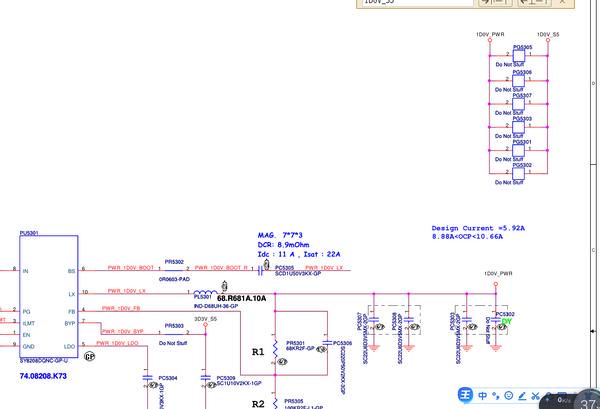
Task: Click the 1D0V_PWR label above the jumper pads
Action: [490, 34]
